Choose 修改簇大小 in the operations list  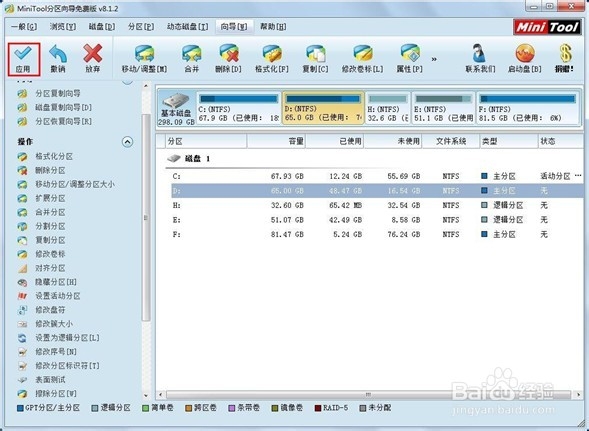pos(54,324)
